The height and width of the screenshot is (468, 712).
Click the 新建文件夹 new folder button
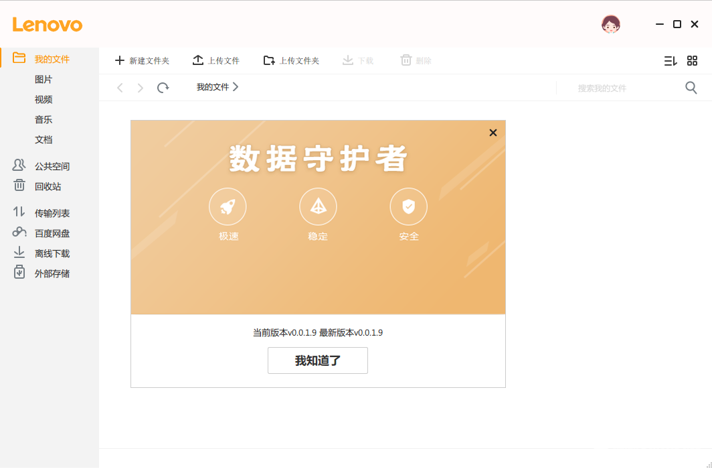coord(142,61)
